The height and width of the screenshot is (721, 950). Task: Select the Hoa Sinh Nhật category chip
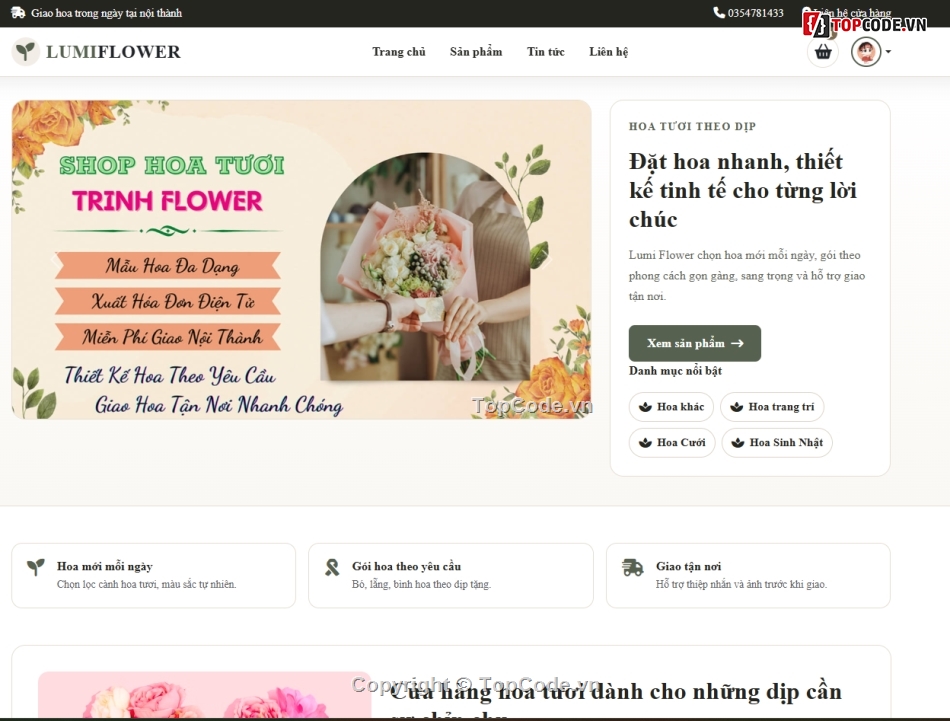(x=777, y=442)
